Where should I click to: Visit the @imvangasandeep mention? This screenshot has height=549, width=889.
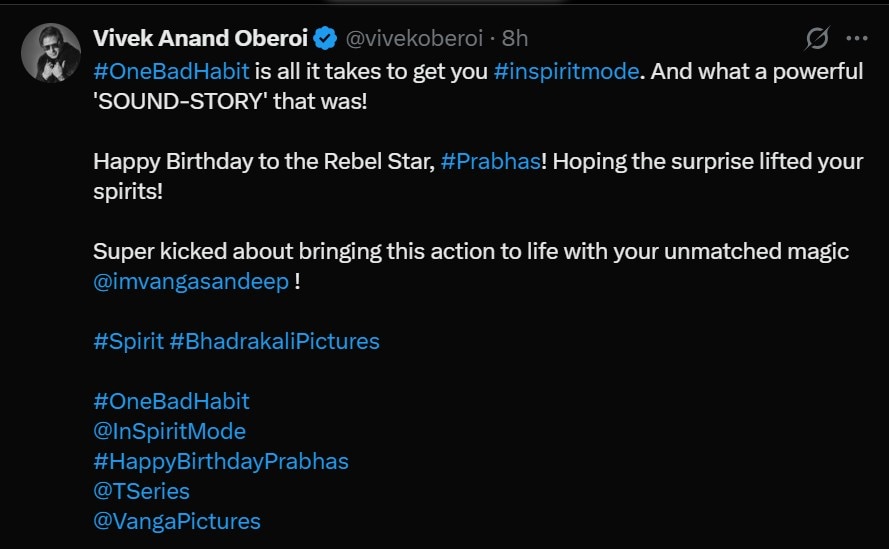[x=191, y=281]
